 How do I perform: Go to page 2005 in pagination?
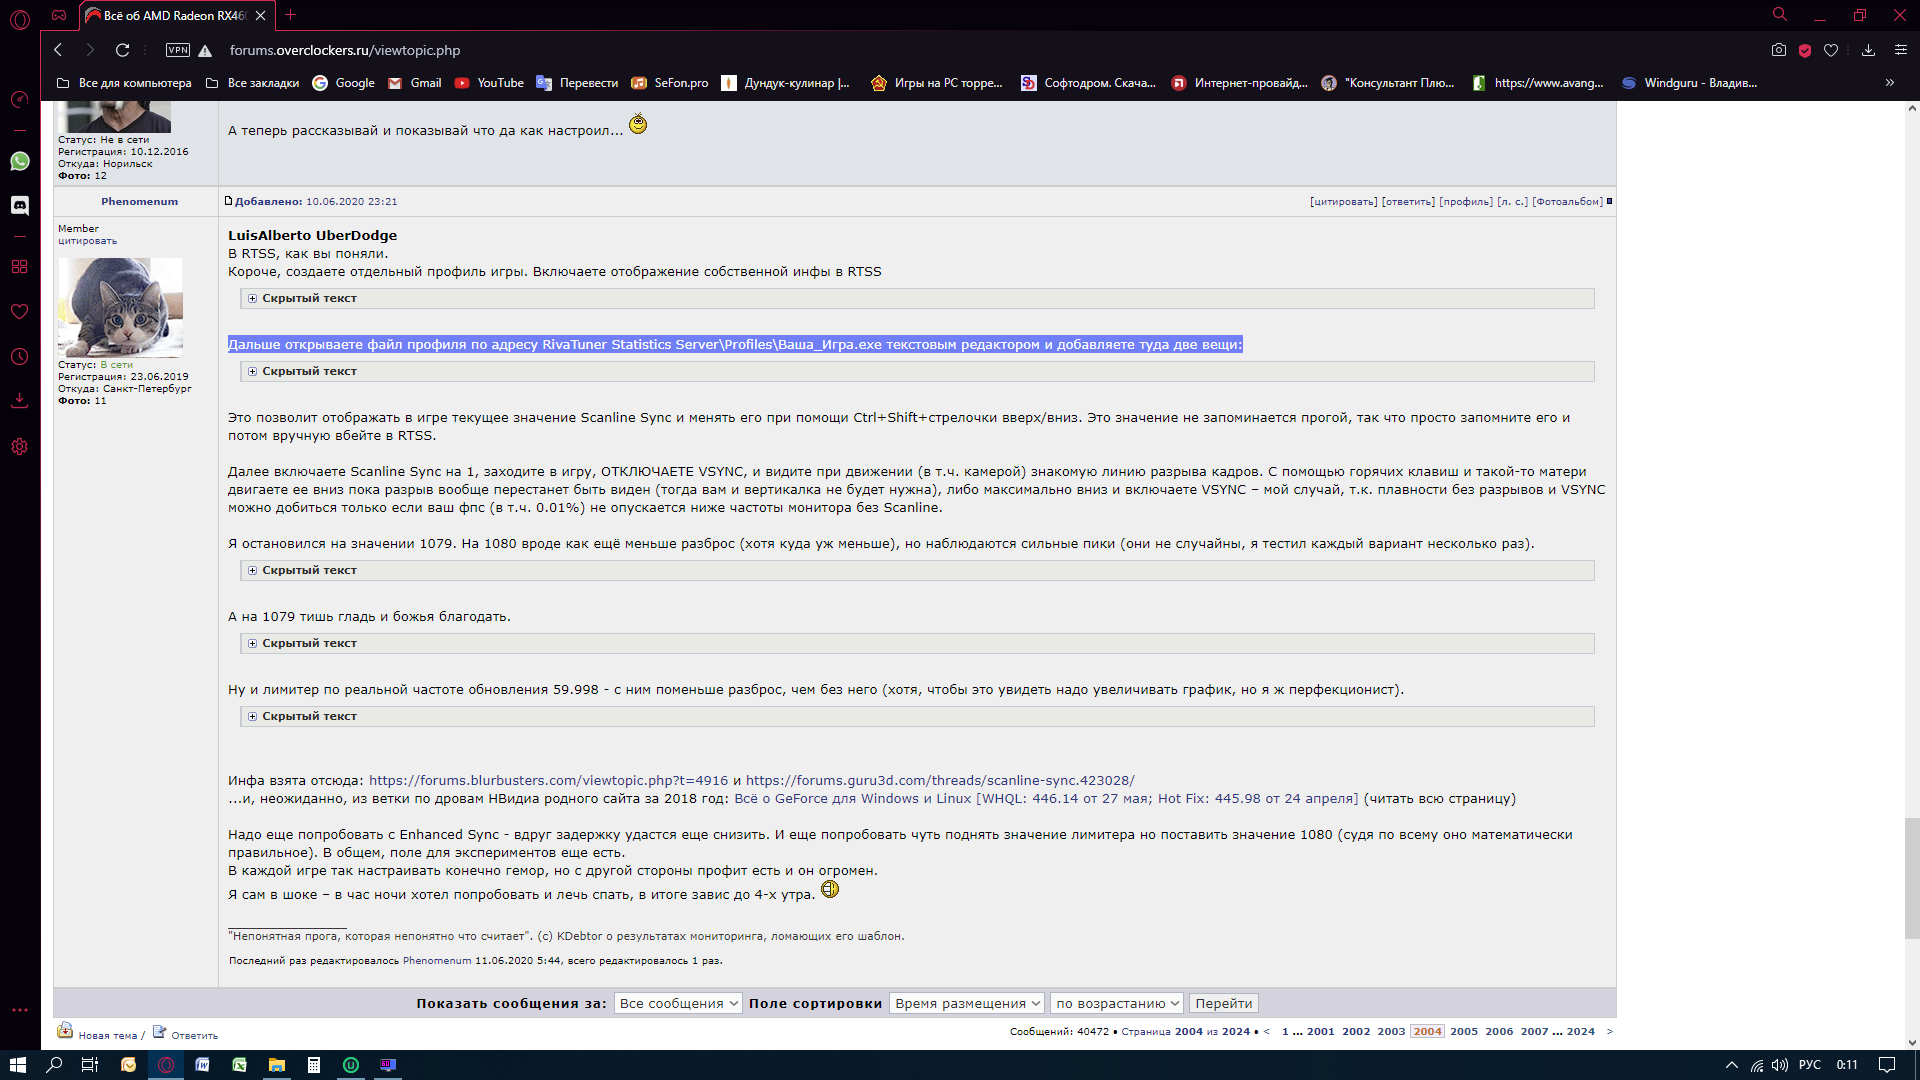tap(1463, 1031)
